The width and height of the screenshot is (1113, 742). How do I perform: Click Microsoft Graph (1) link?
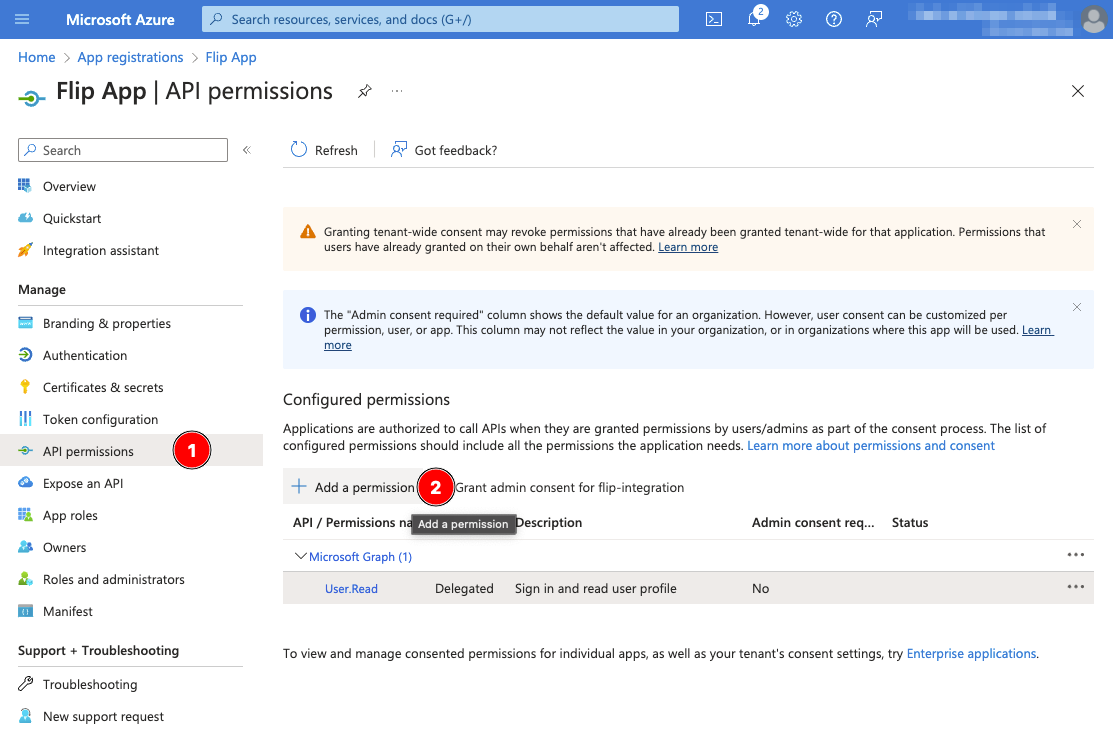(361, 557)
